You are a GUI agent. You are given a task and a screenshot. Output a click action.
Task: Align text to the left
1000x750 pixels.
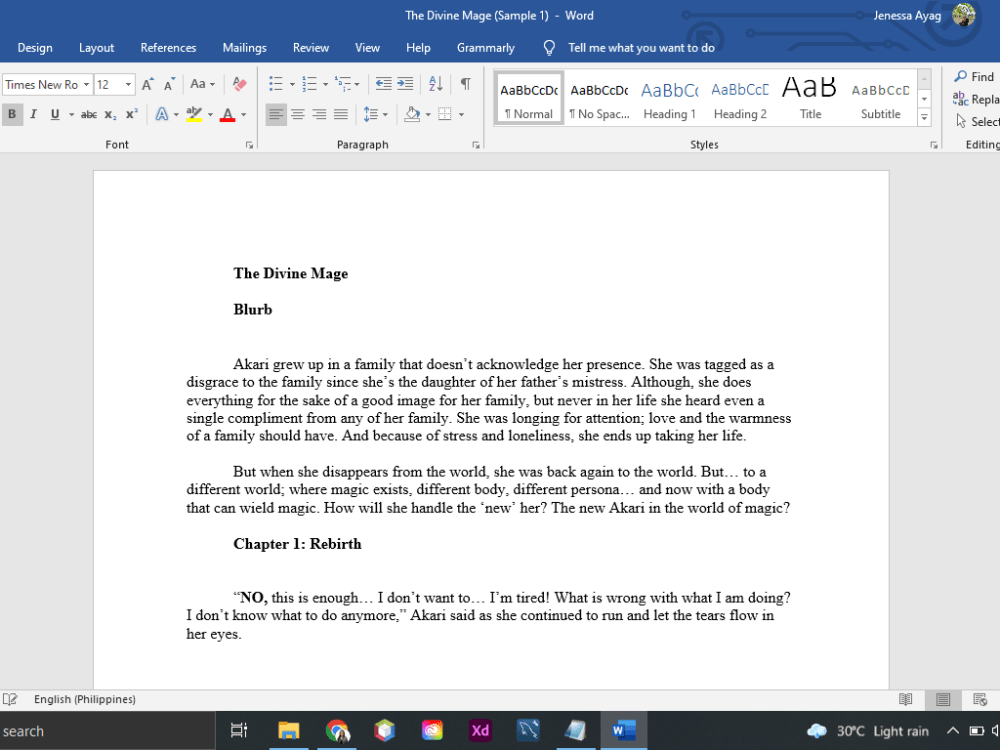click(276, 115)
